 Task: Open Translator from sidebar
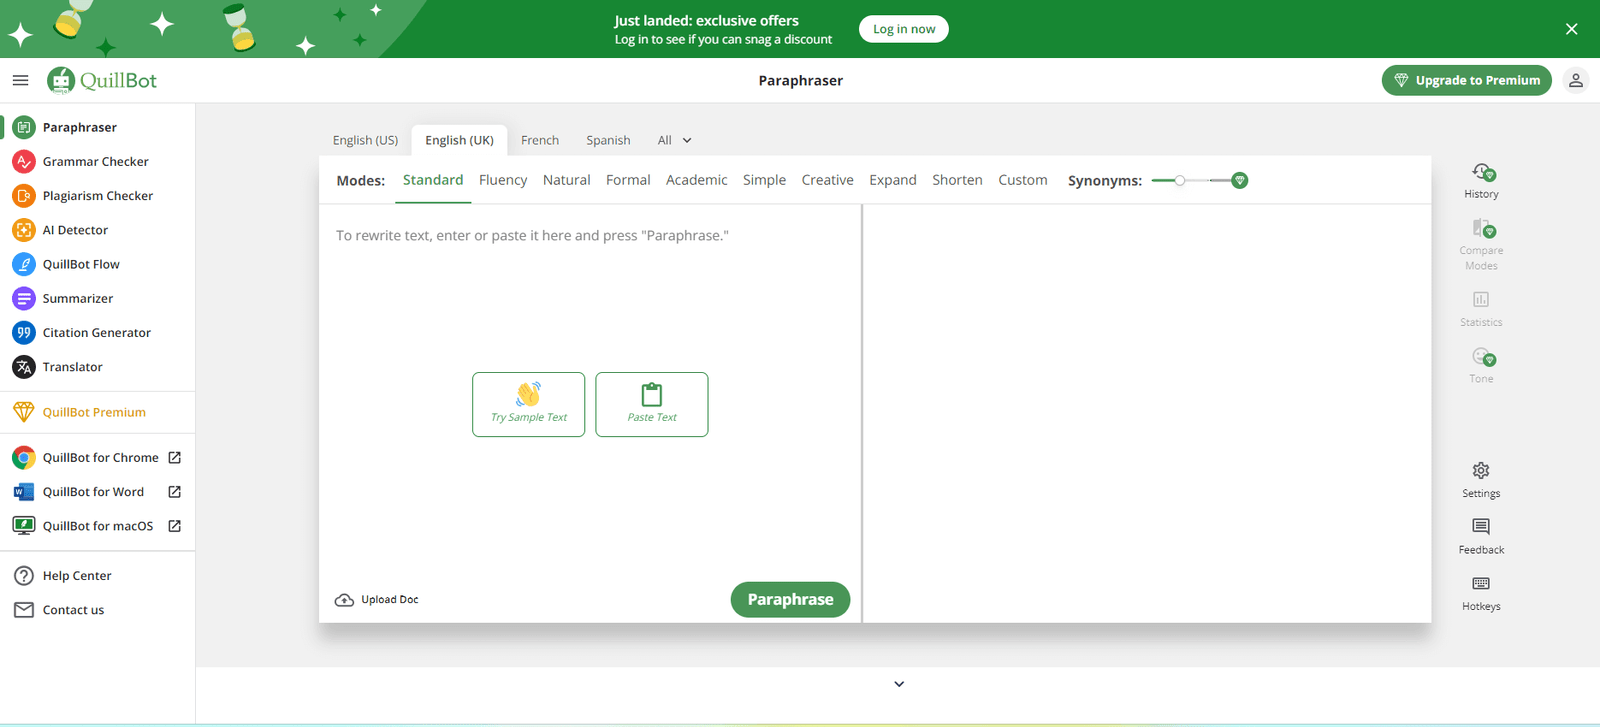[x=98, y=367]
